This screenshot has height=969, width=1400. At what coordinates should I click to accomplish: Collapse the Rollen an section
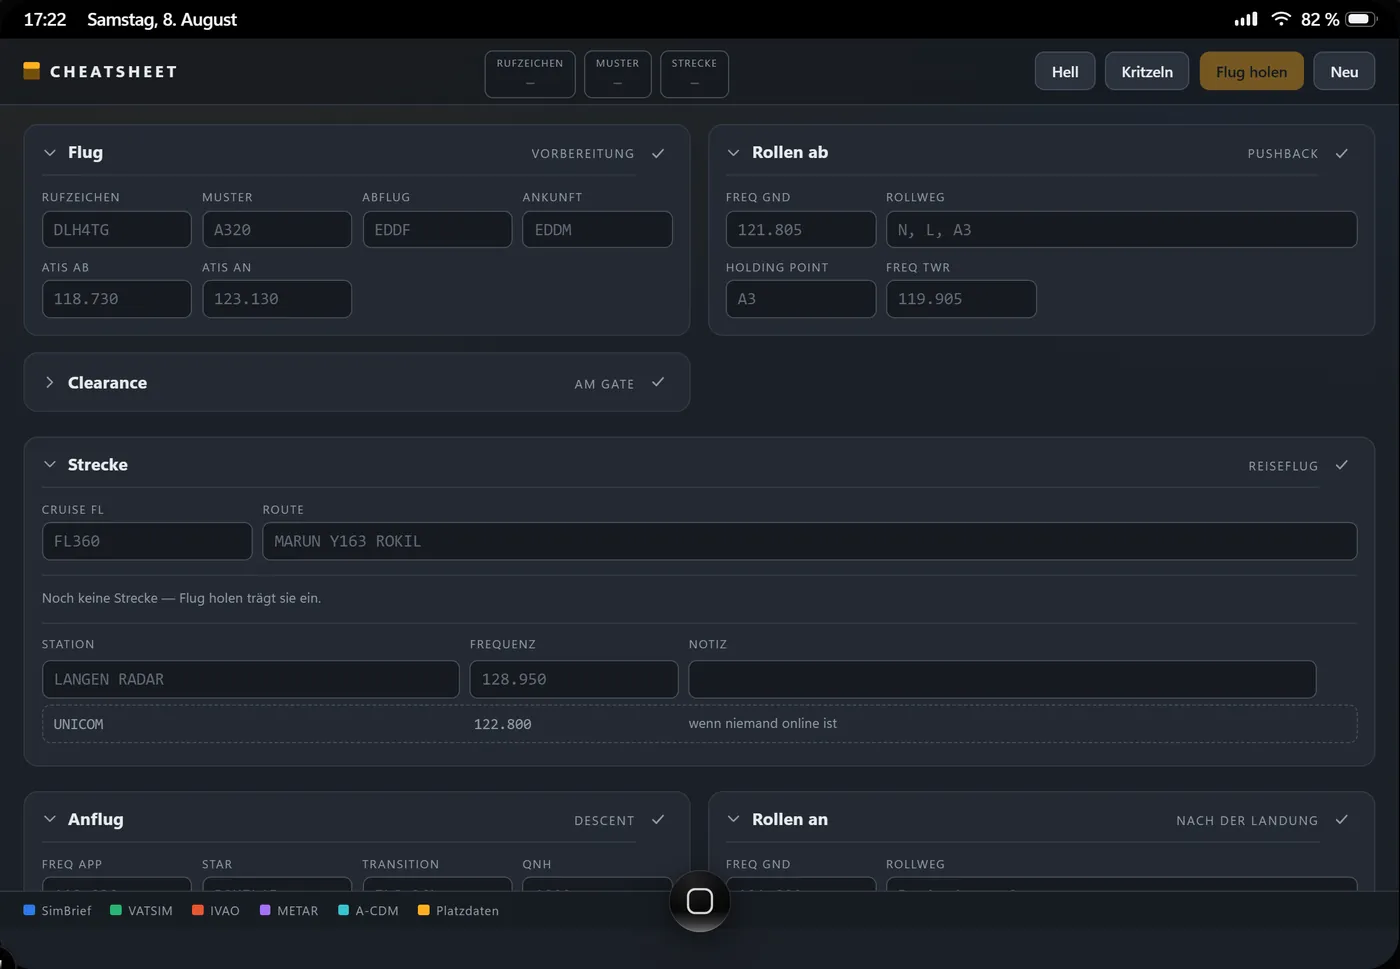point(733,819)
